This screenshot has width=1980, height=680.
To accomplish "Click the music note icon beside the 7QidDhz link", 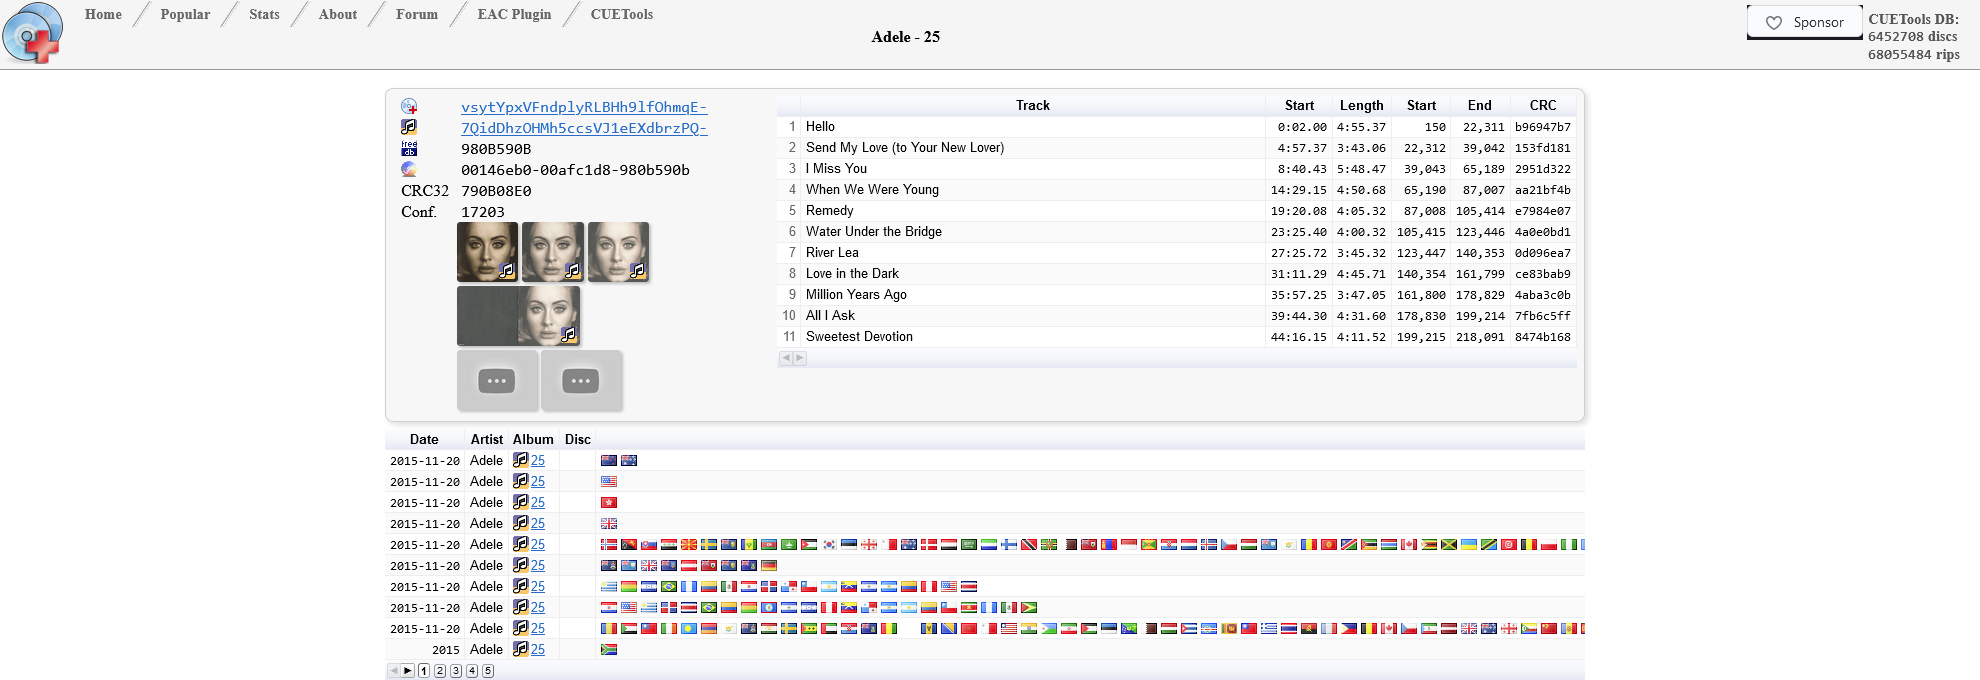I will pyautogui.click(x=409, y=127).
